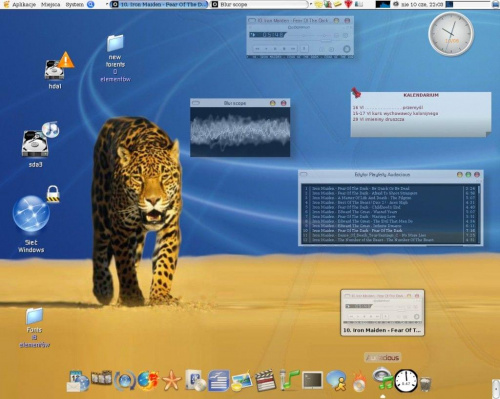Open the movie clapperboard icon in dock

[265, 380]
